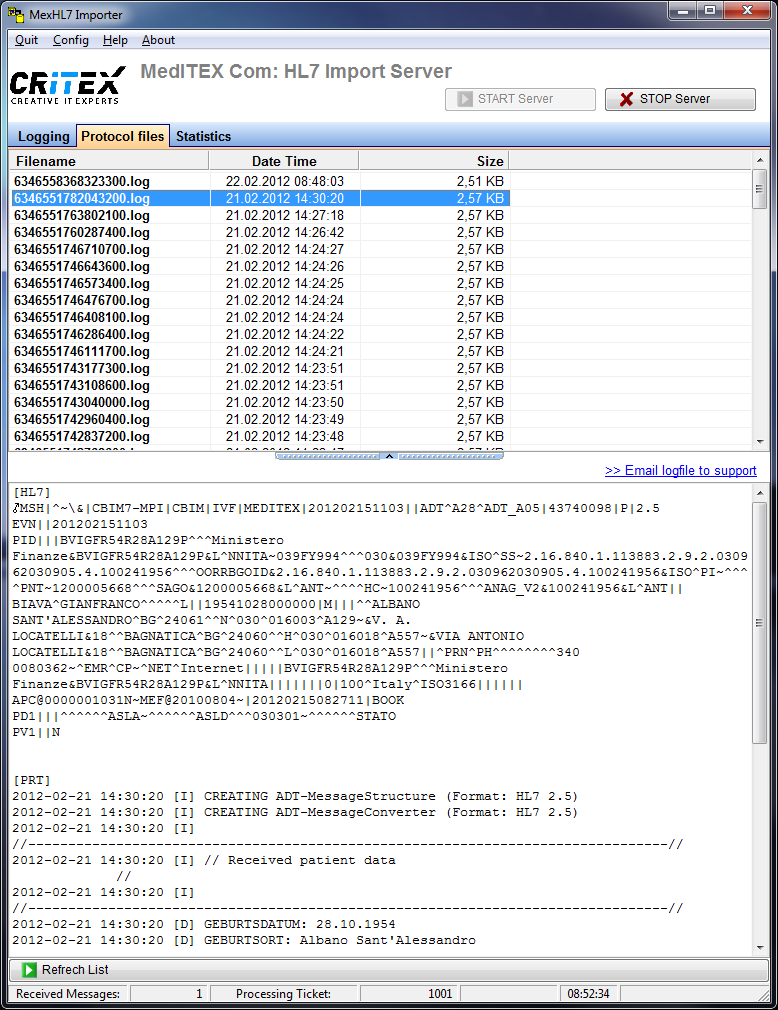Screen dimensions: 778x1010
Task: Open the Quit menu
Action: pos(26,40)
